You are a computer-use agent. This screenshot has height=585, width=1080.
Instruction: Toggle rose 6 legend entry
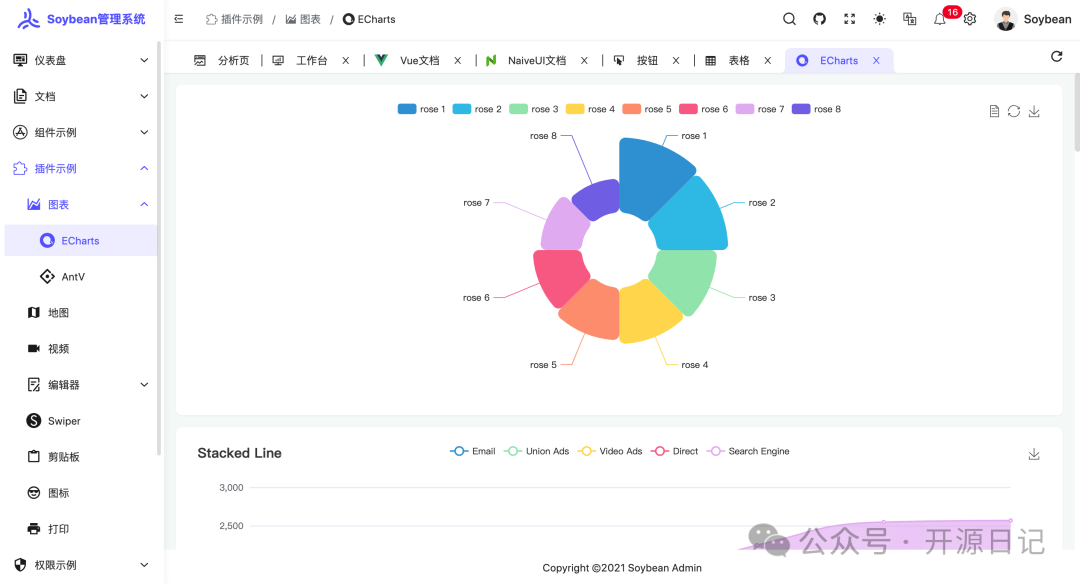click(703, 109)
